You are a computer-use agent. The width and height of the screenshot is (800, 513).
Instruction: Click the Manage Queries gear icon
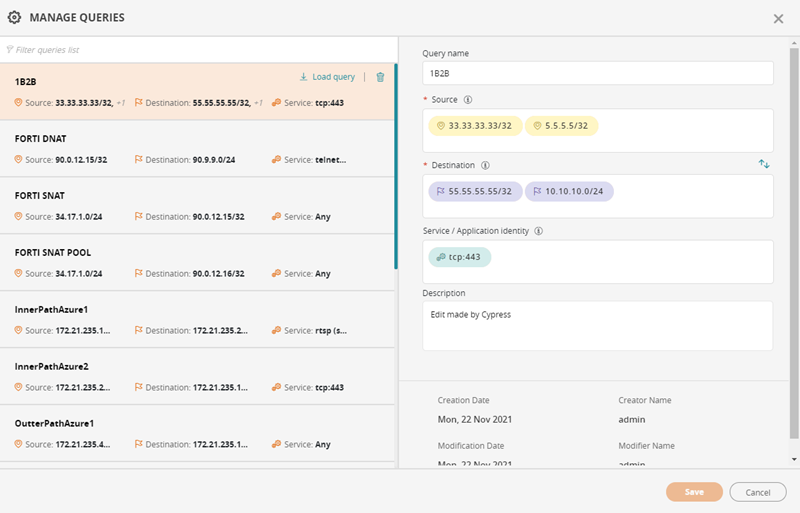(14, 18)
